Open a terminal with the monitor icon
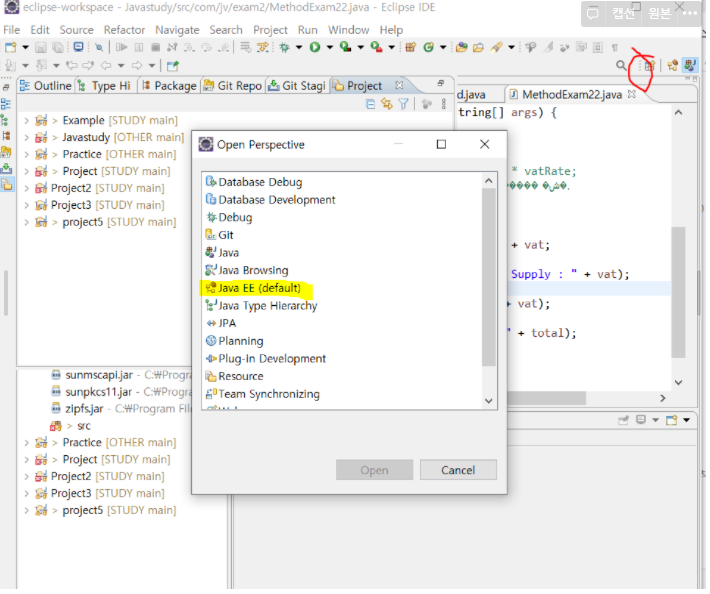 coord(78,47)
